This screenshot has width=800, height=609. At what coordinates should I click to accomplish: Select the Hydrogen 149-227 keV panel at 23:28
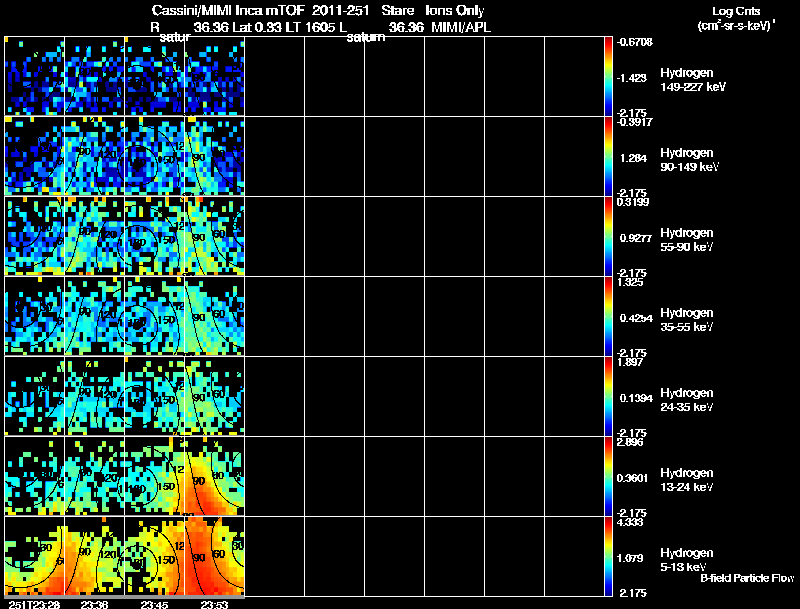(x=35, y=76)
